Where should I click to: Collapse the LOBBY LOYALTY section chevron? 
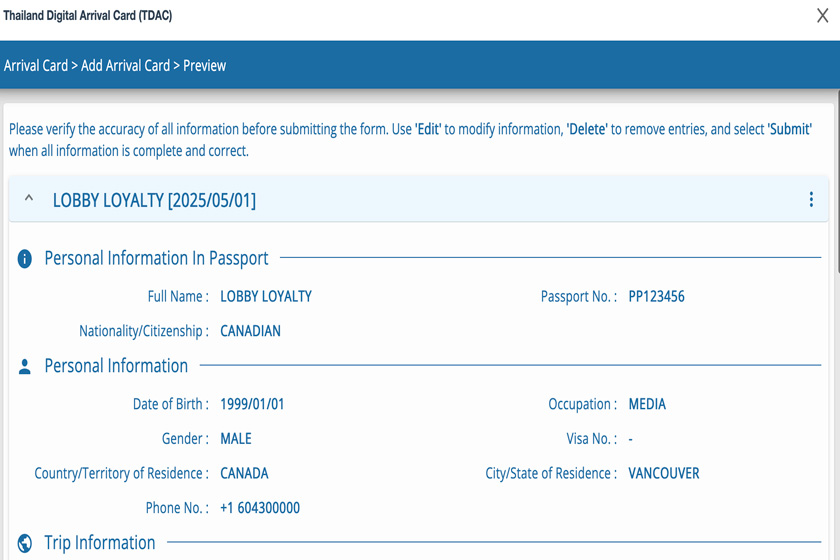29,200
